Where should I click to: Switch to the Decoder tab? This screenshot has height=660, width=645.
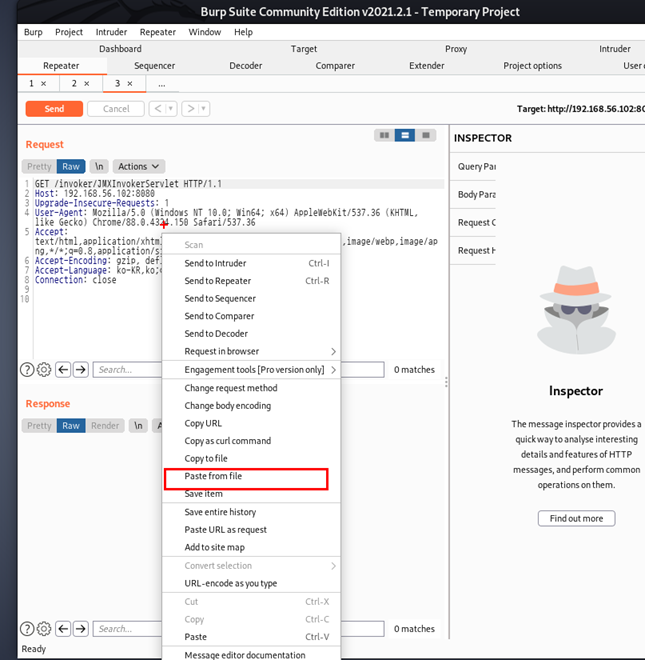coord(246,66)
